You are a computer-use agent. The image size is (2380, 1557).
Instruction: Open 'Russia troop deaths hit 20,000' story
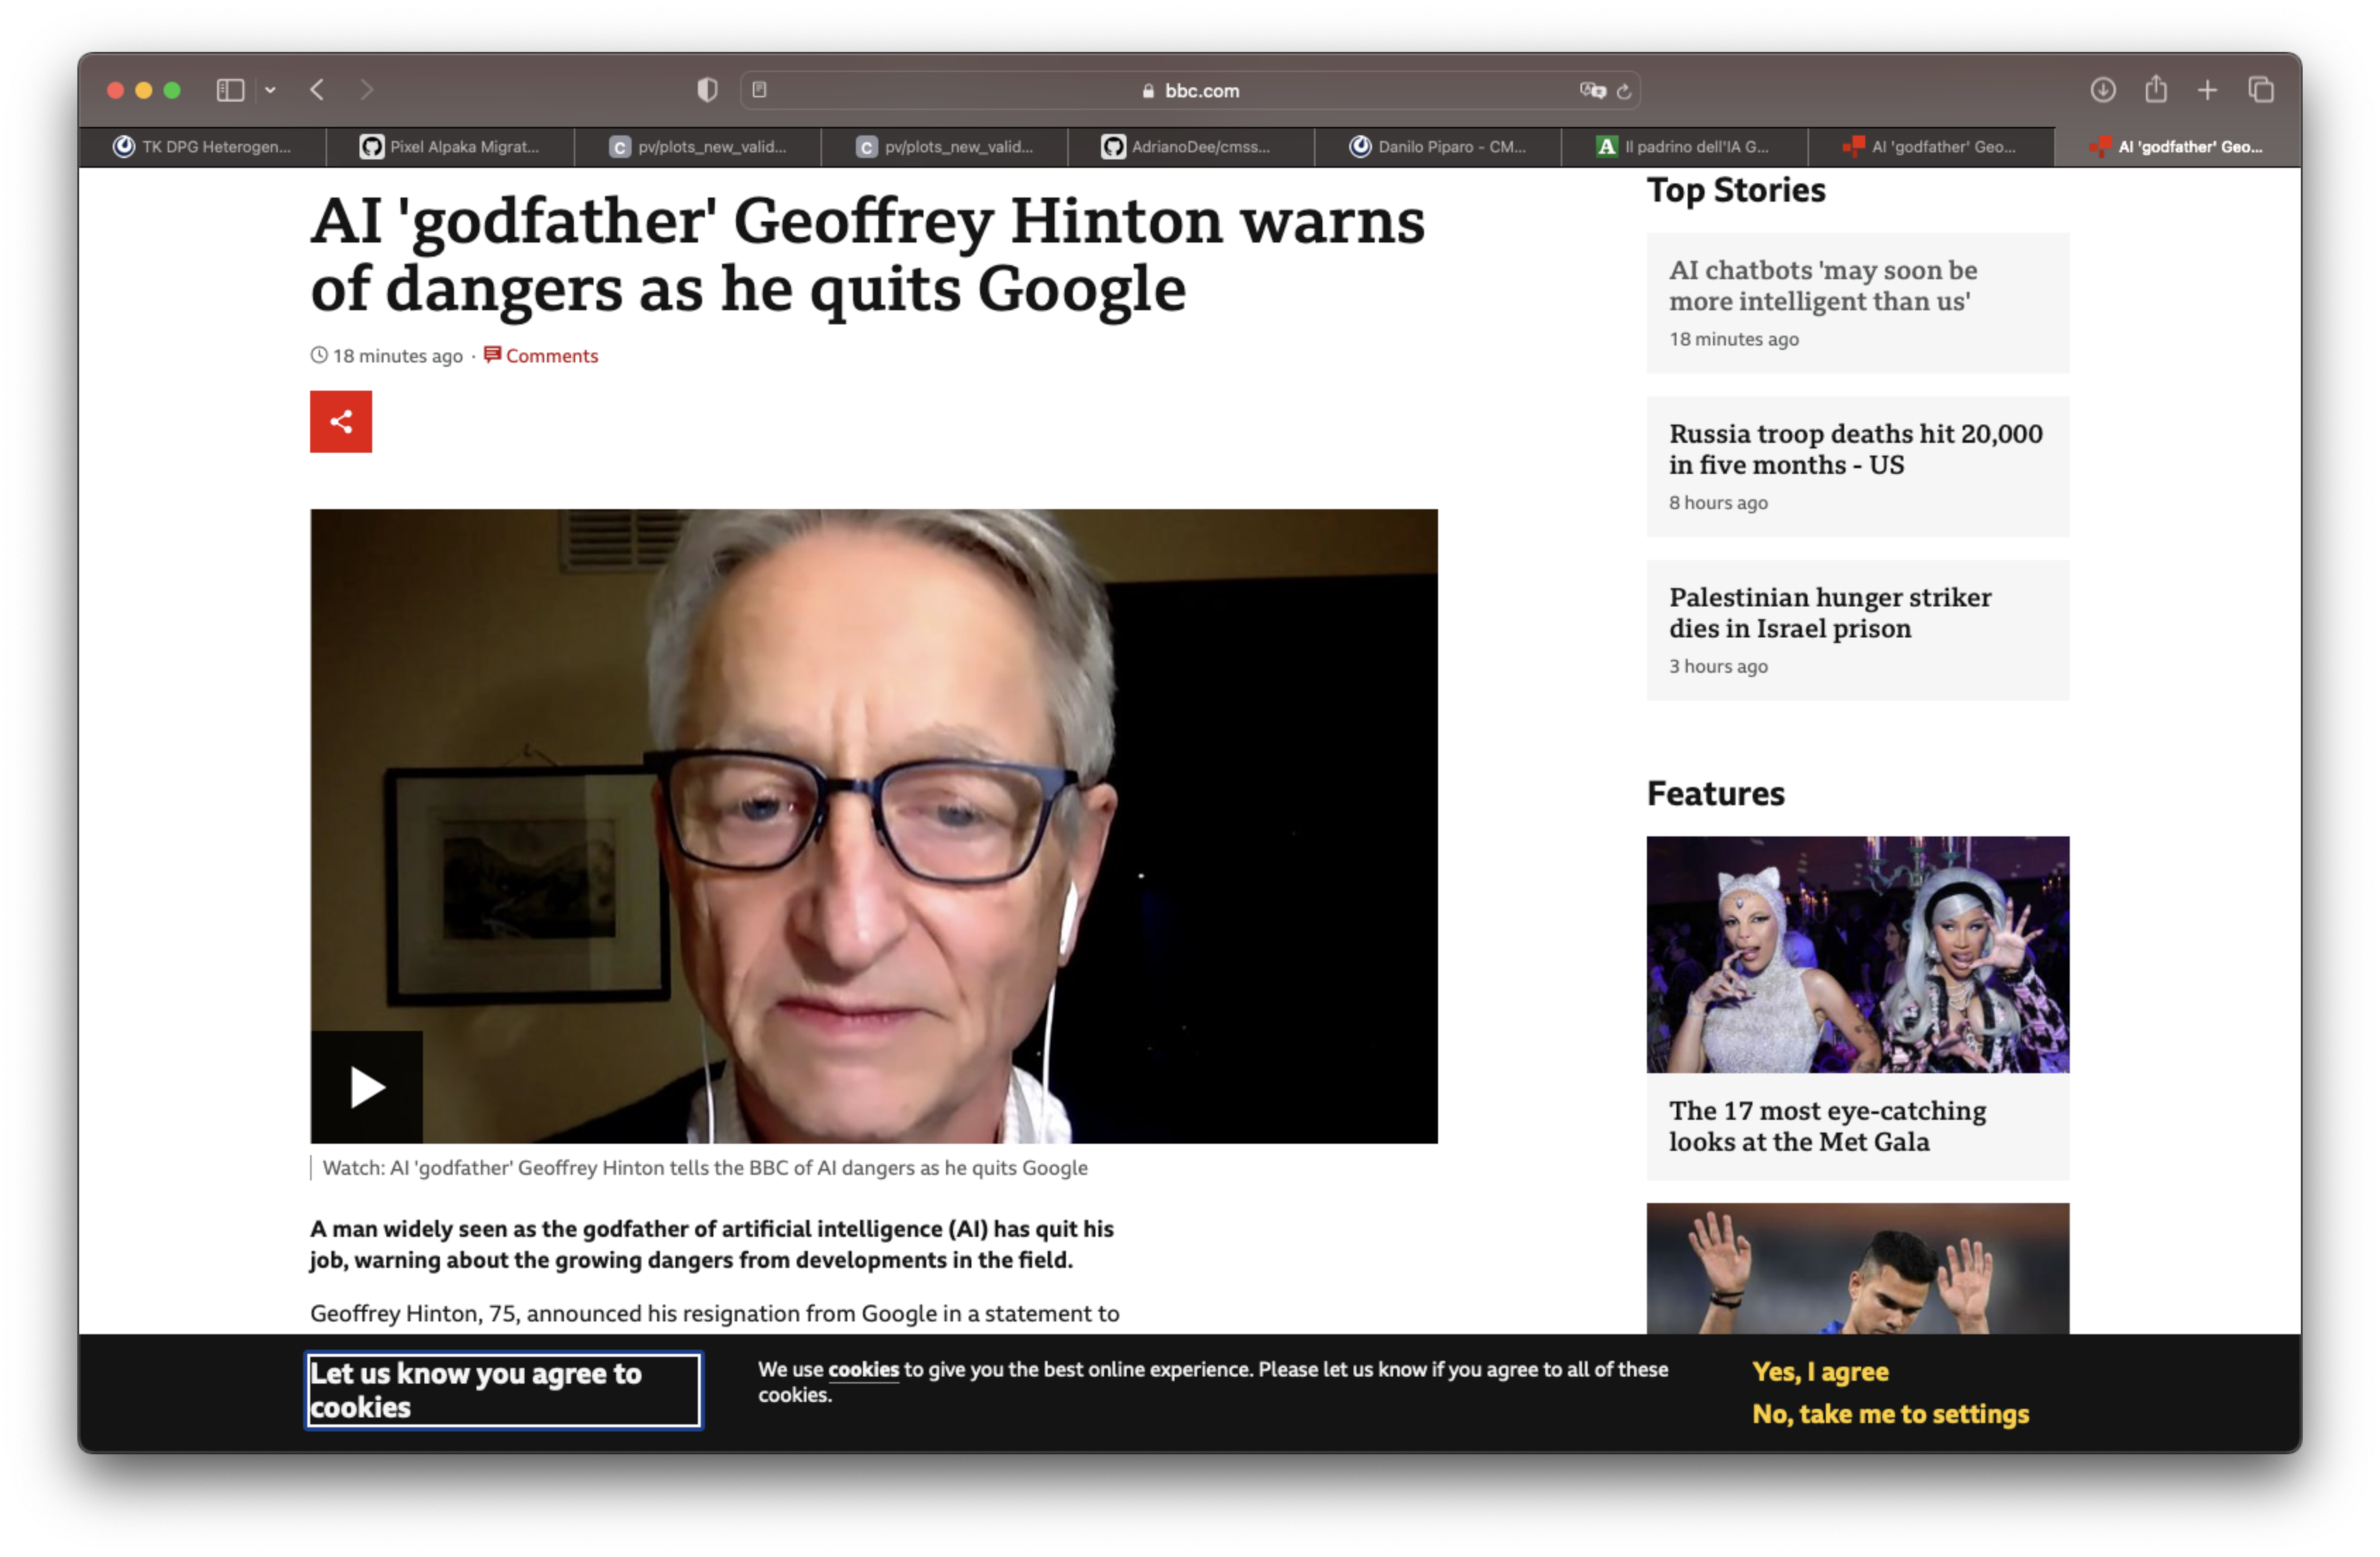pos(1855,449)
